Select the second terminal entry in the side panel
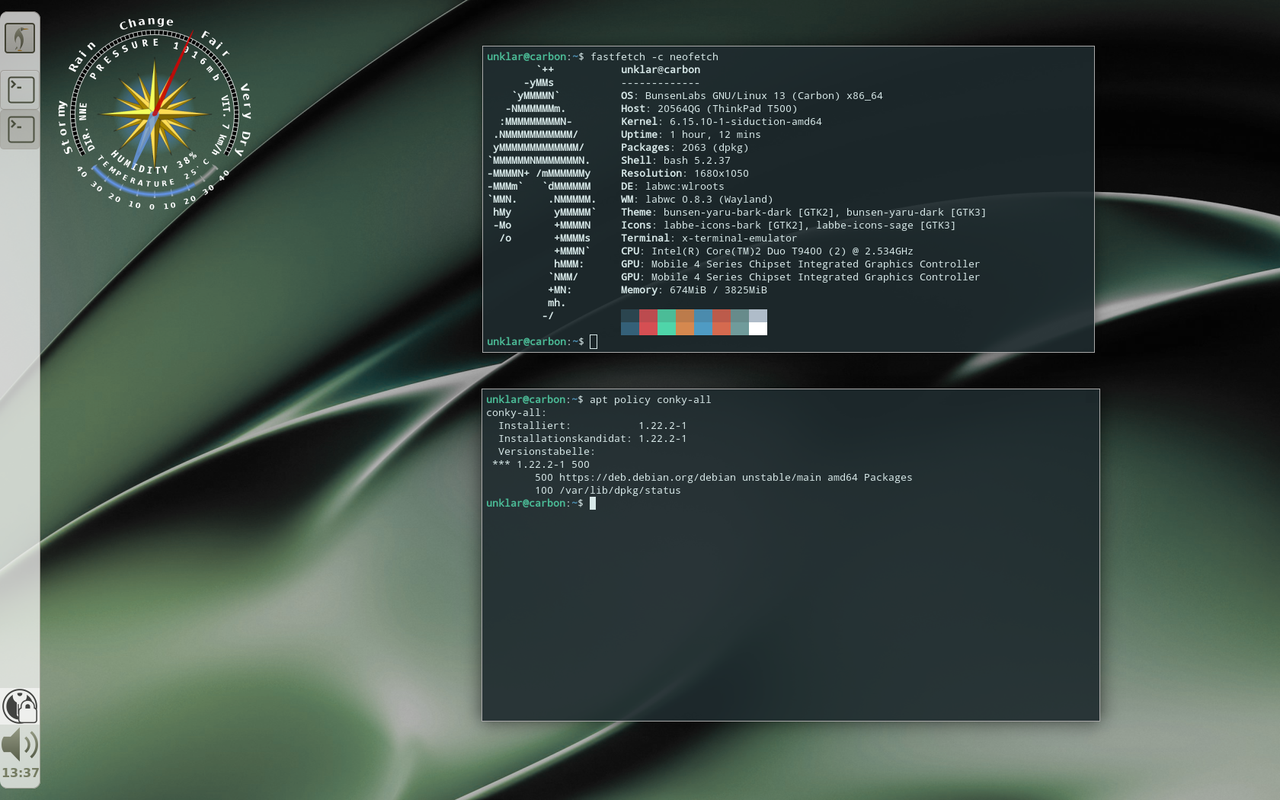1280x800 pixels. [x=20, y=129]
